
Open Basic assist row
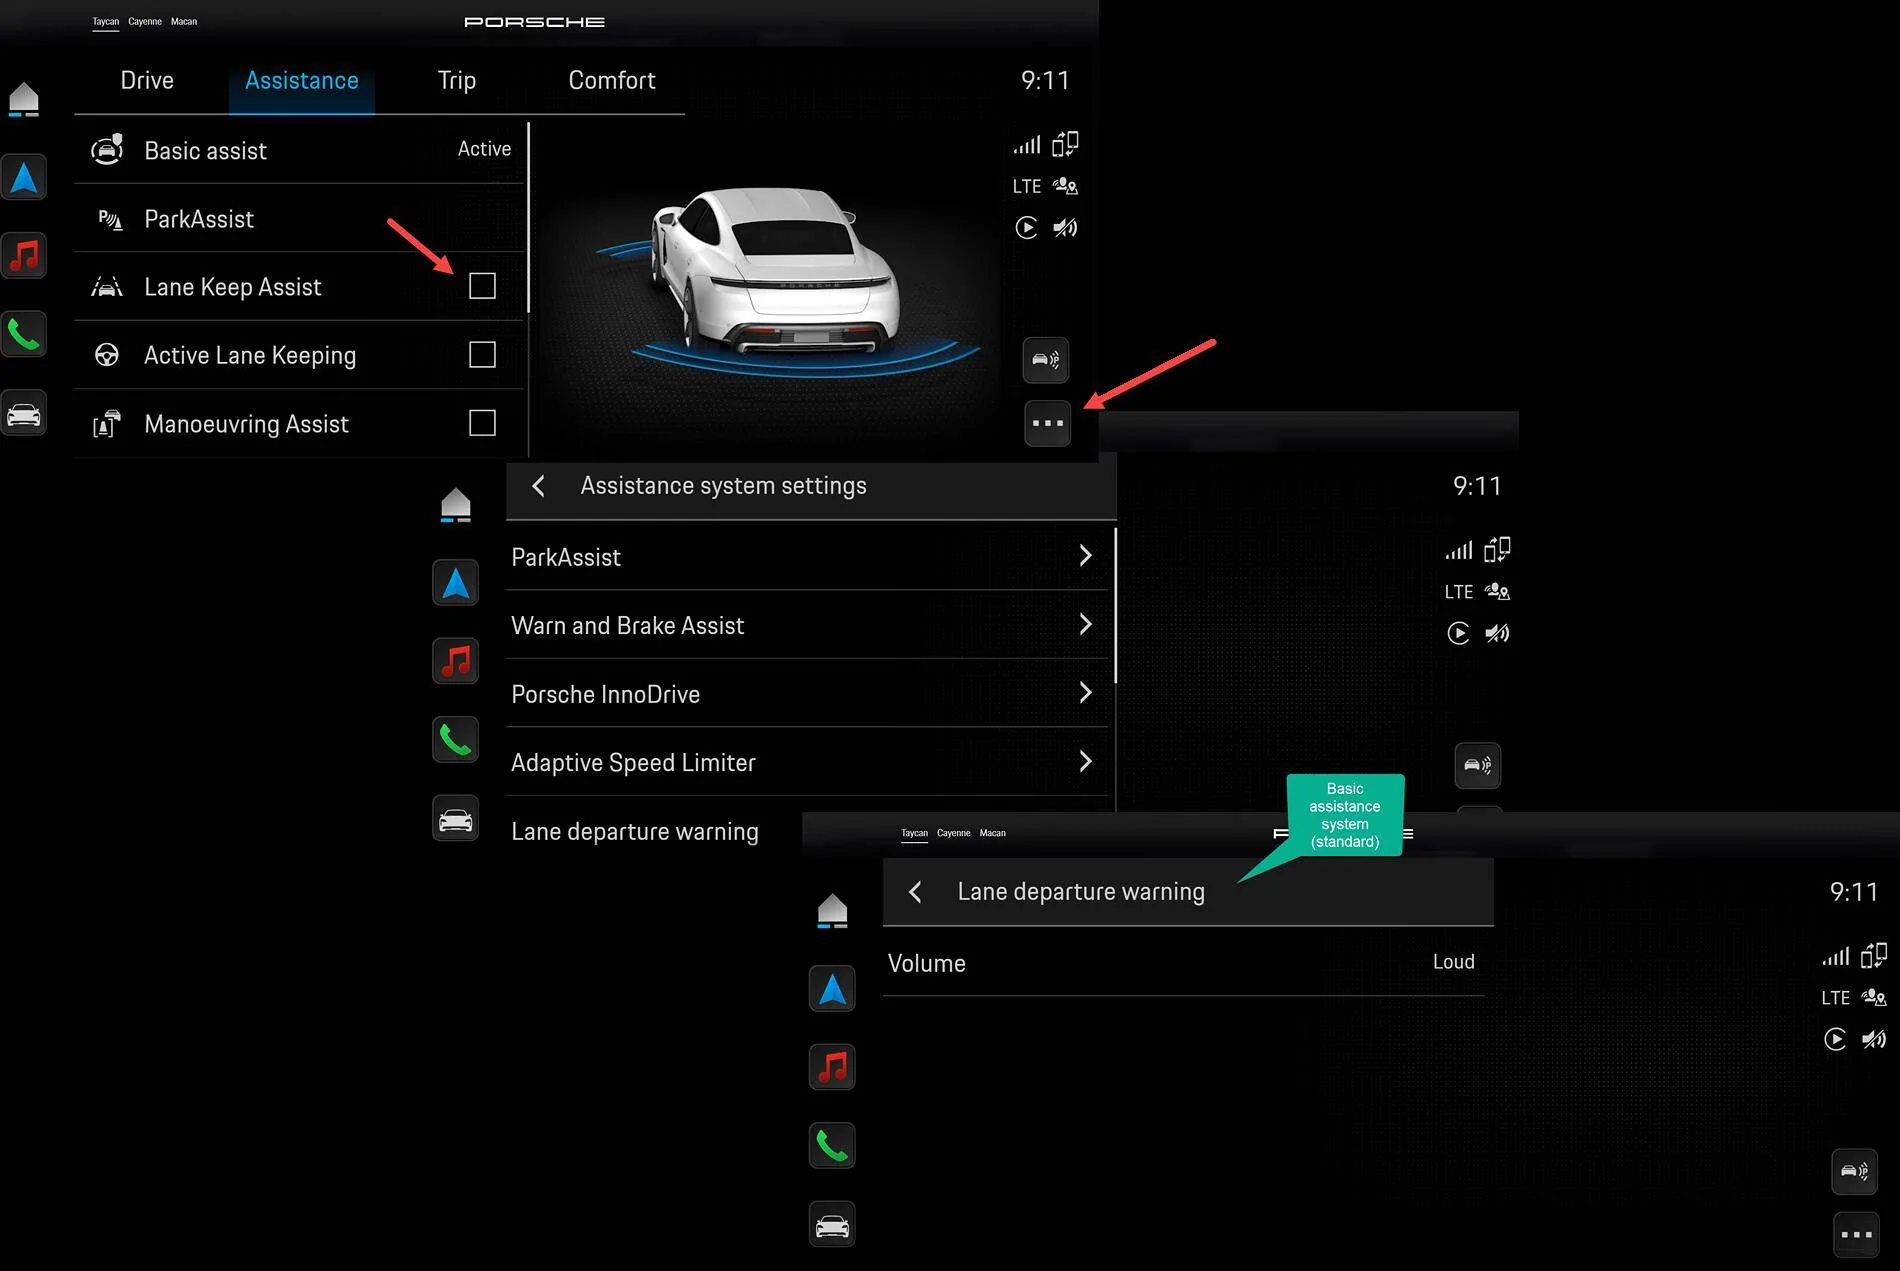click(299, 150)
